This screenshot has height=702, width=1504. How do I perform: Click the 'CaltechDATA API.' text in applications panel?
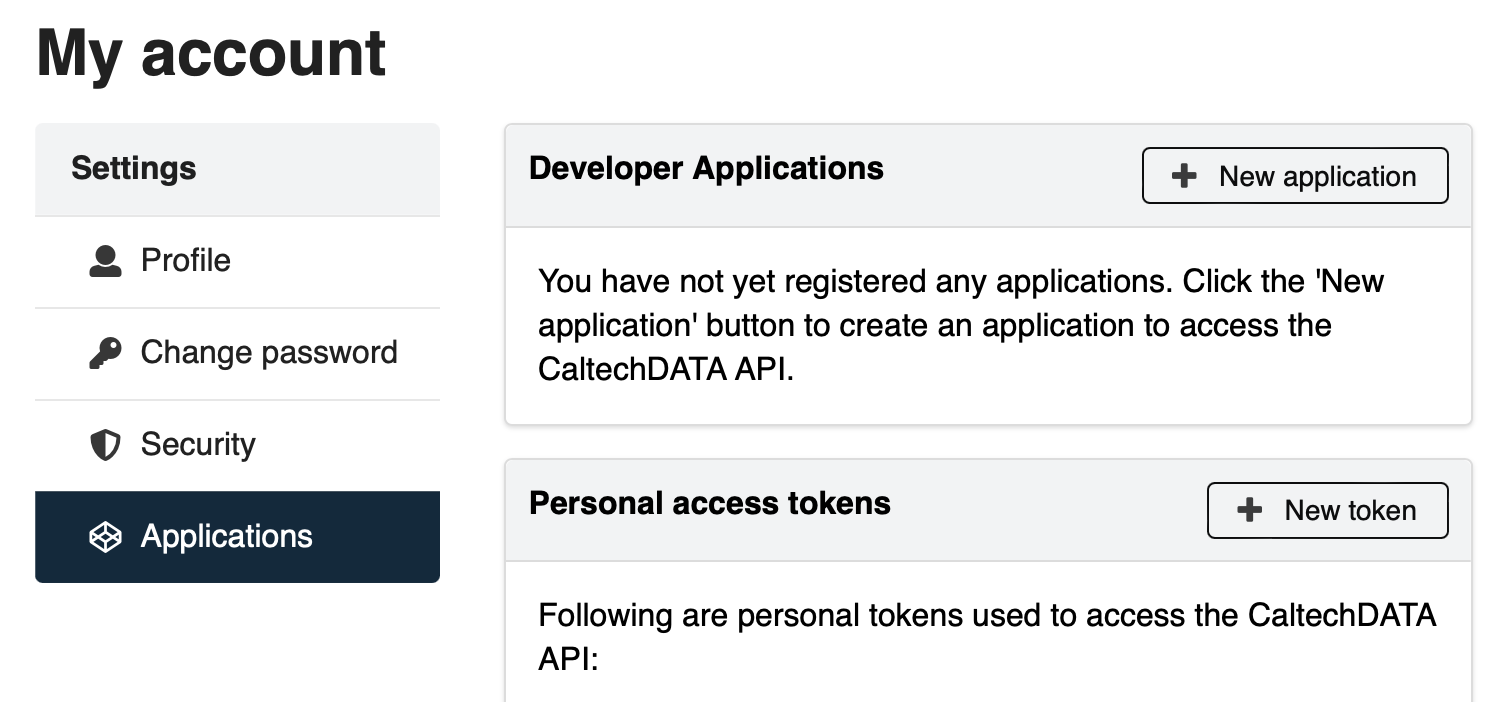click(x=666, y=369)
